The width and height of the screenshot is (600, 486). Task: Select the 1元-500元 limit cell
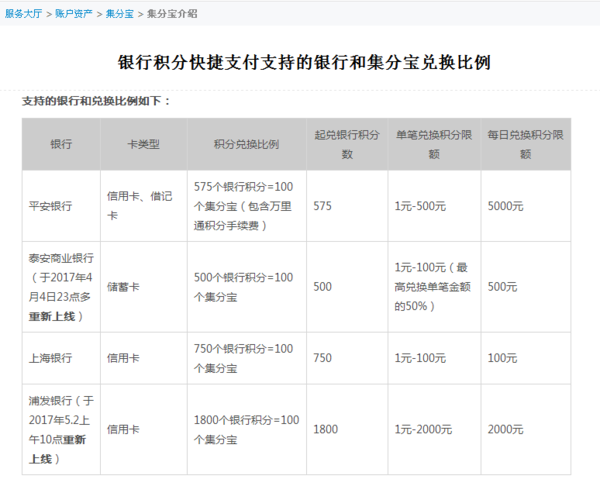coord(434,206)
